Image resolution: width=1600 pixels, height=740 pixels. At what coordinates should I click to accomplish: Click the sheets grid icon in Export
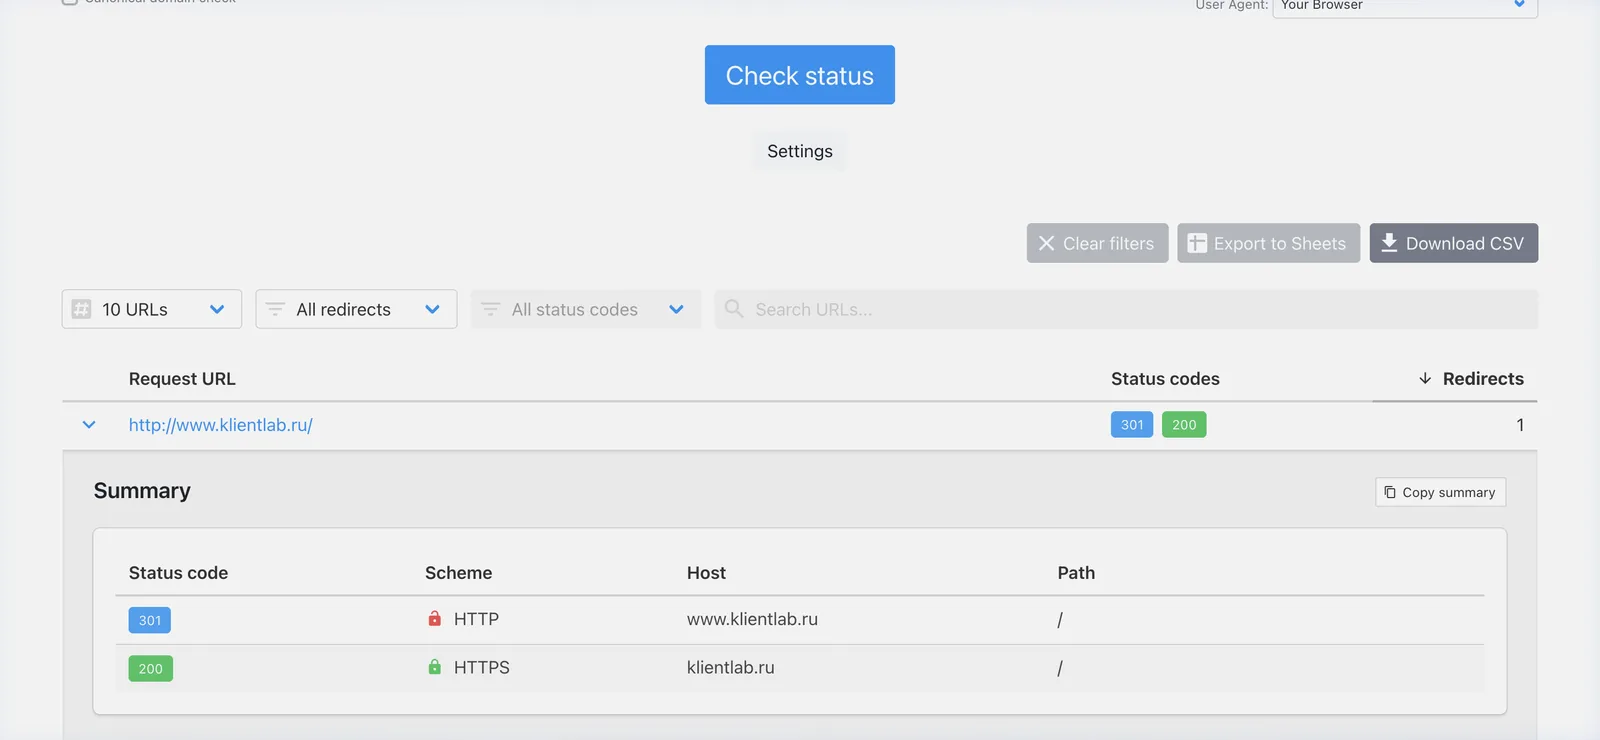coord(1197,243)
